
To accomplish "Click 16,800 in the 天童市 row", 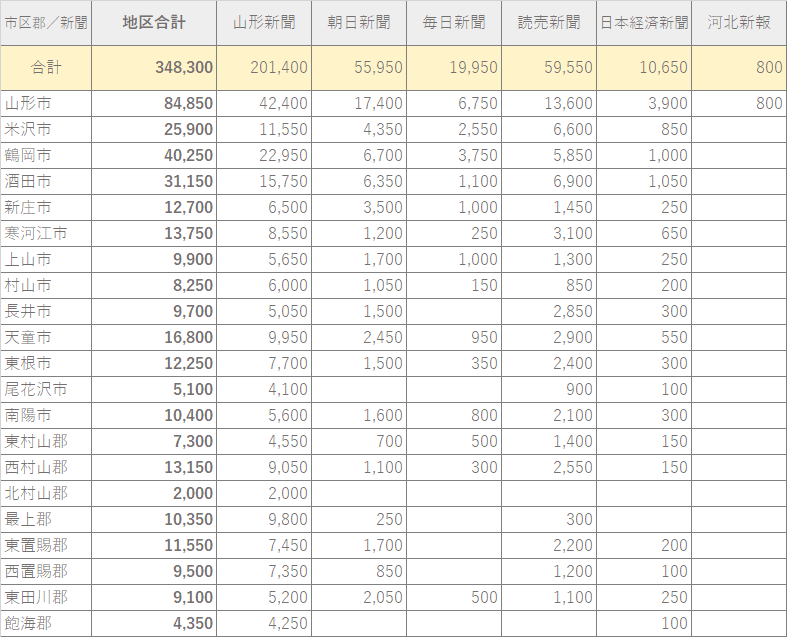I will click(154, 337).
